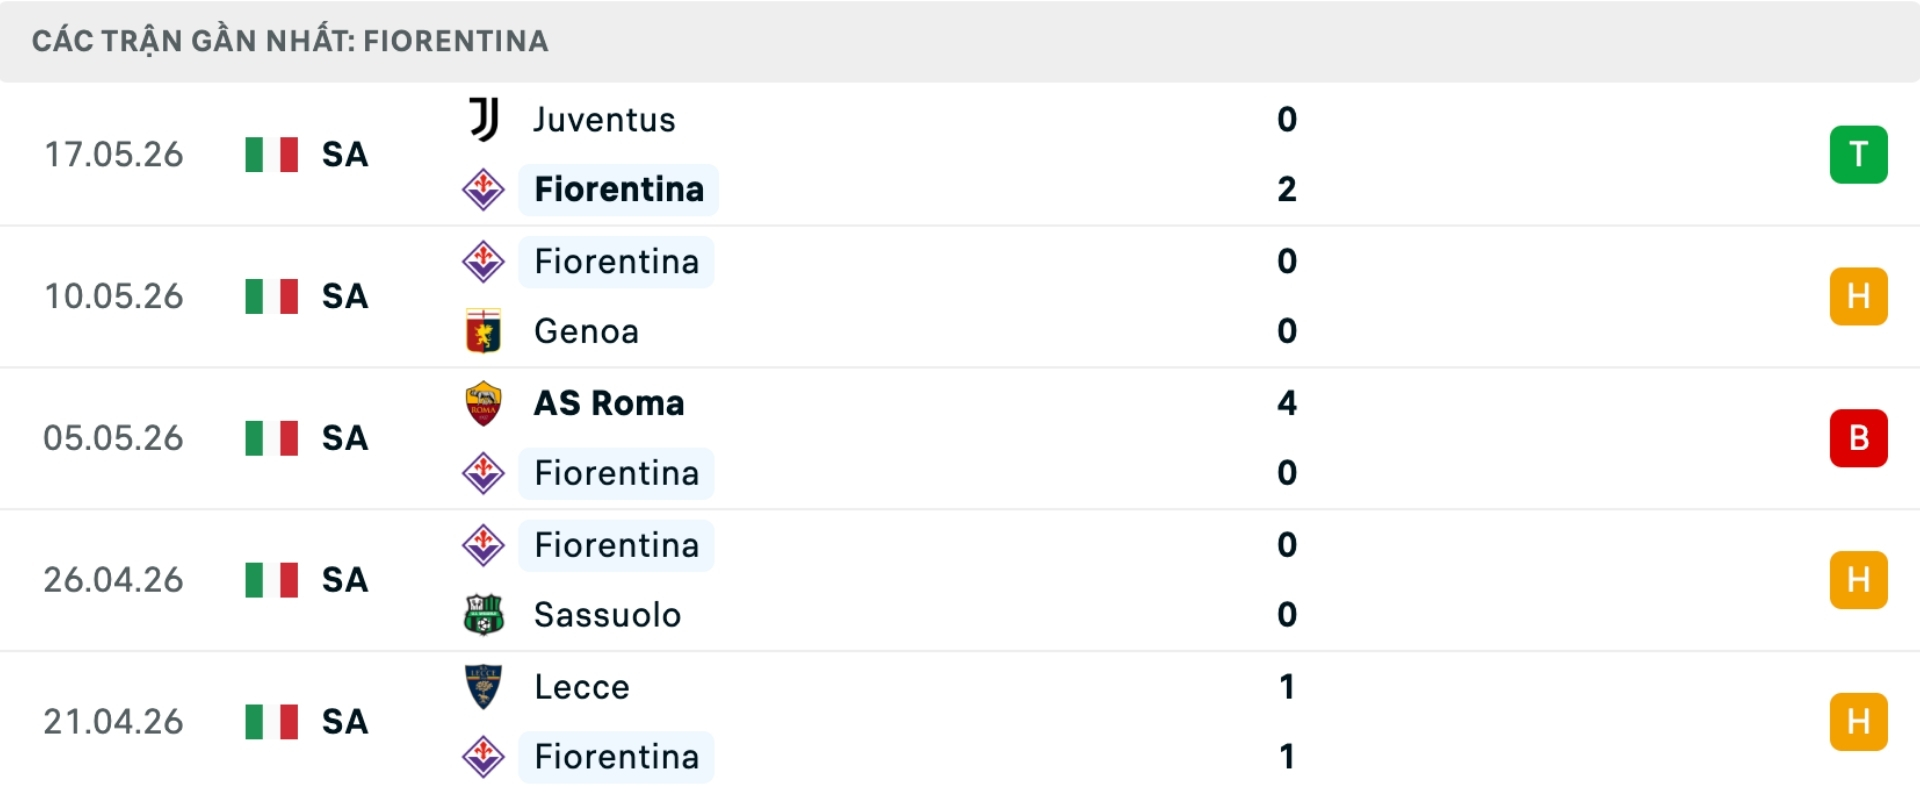
Task: Click the Sassuolo club crest
Action: (x=484, y=615)
